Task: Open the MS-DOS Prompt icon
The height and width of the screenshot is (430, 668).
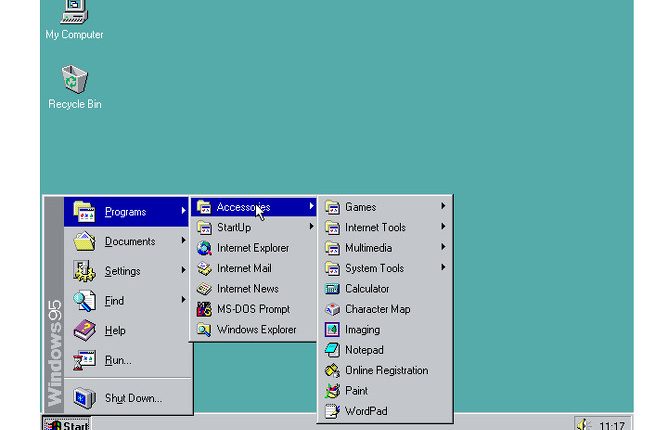Action: tap(205, 309)
